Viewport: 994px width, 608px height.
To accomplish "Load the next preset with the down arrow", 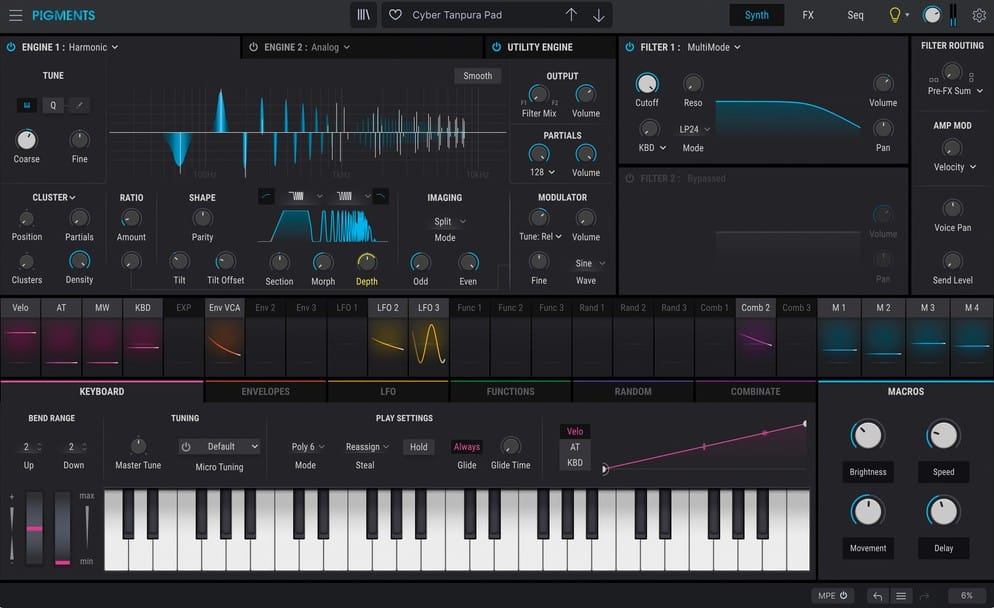I will pos(598,15).
